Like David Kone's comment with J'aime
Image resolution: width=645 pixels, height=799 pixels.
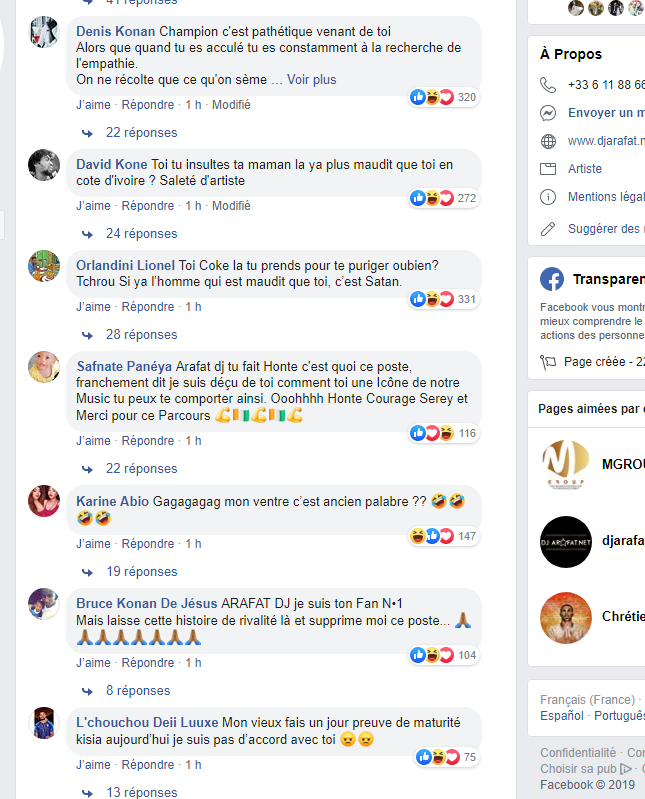(93, 205)
